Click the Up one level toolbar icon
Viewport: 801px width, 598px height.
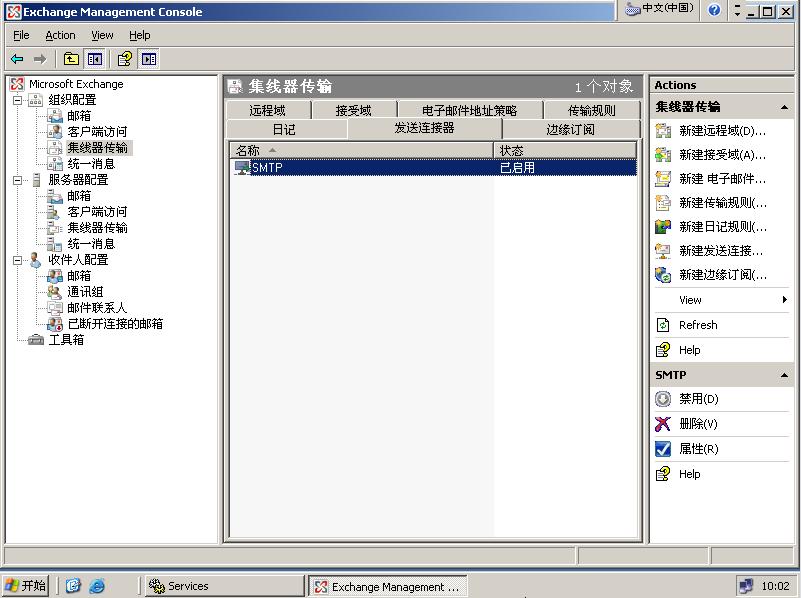pos(71,59)
